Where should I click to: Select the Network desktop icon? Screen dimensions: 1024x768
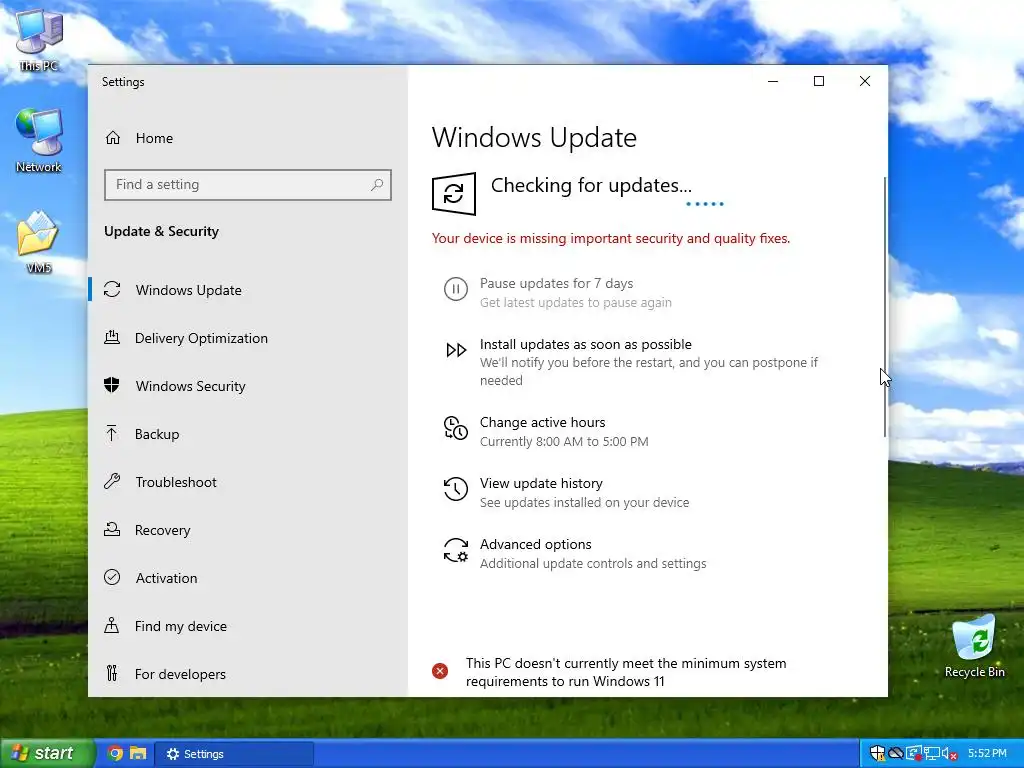tap(39, 141)
